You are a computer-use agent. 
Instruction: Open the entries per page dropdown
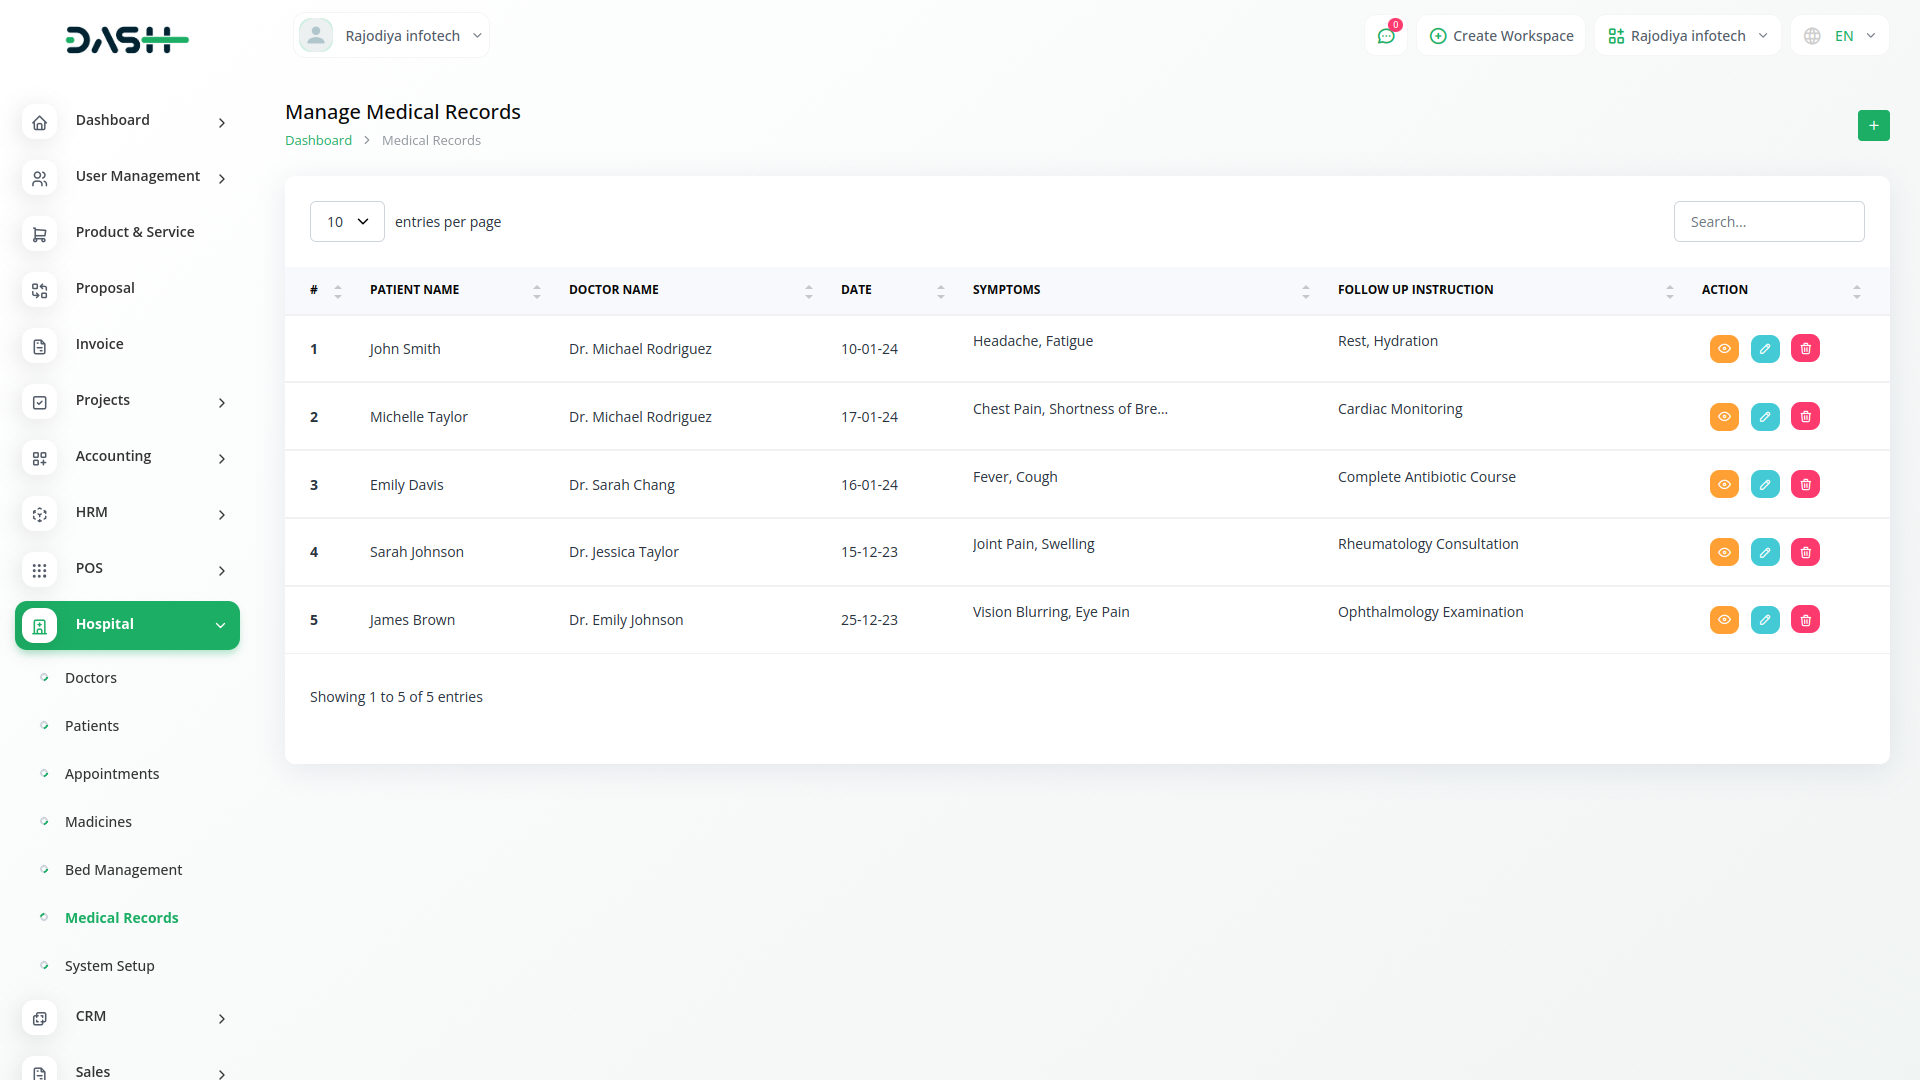click(347, 222)
